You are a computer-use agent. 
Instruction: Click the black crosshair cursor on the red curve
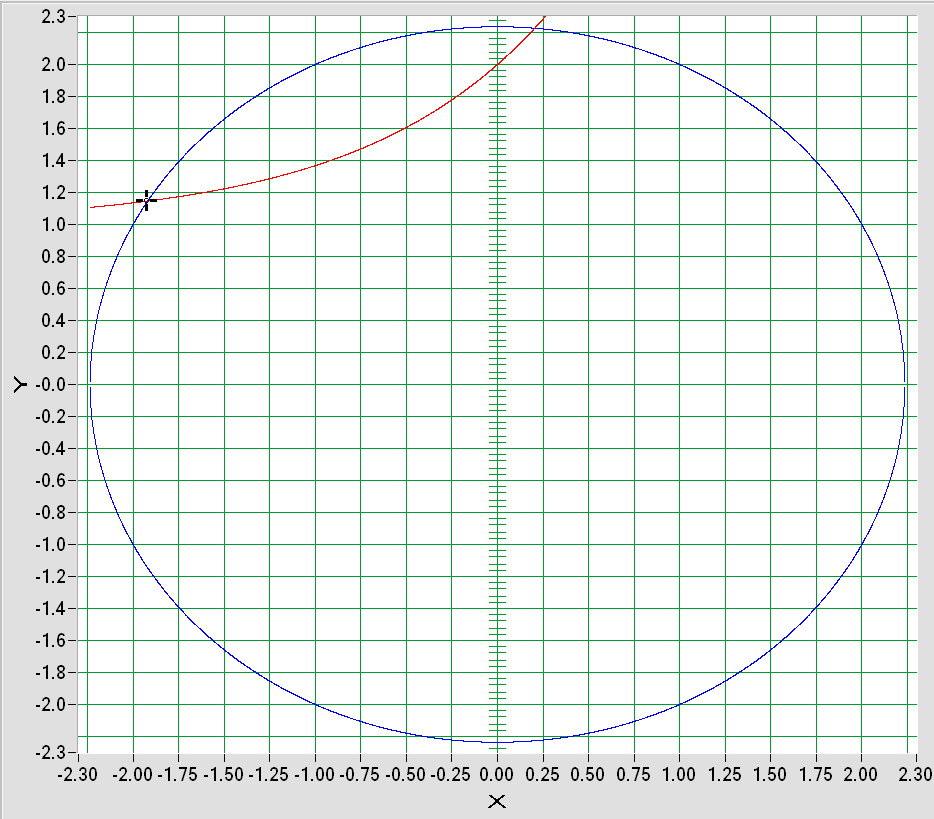(146, 201)
